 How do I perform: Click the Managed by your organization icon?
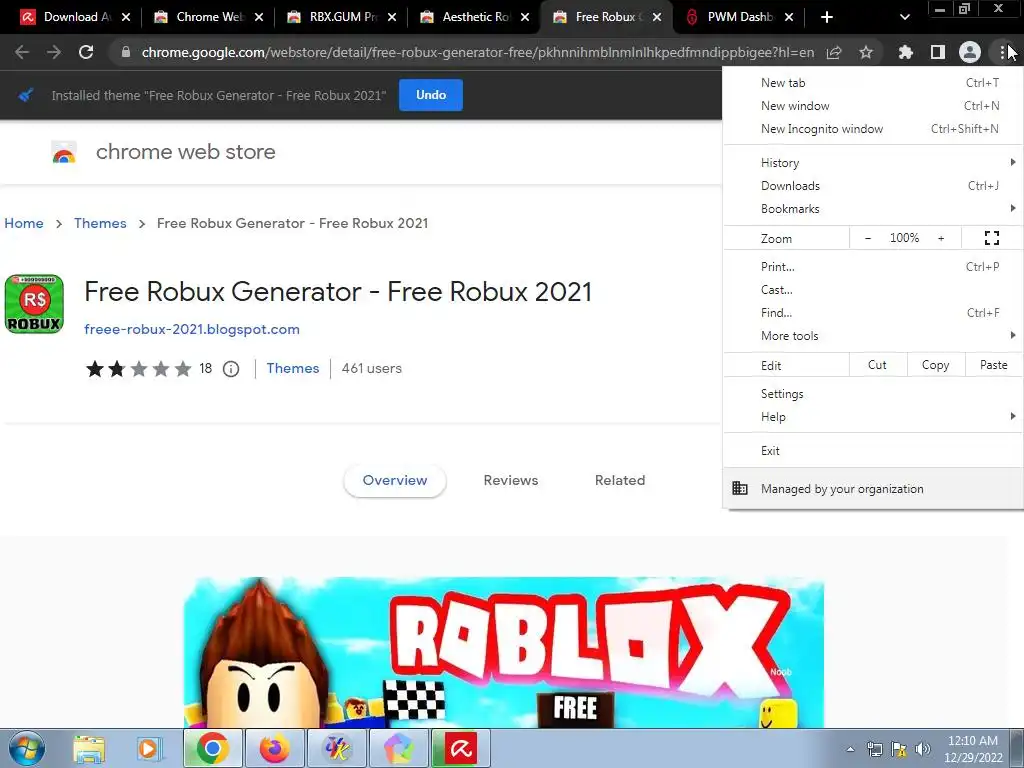coord(740,488)
